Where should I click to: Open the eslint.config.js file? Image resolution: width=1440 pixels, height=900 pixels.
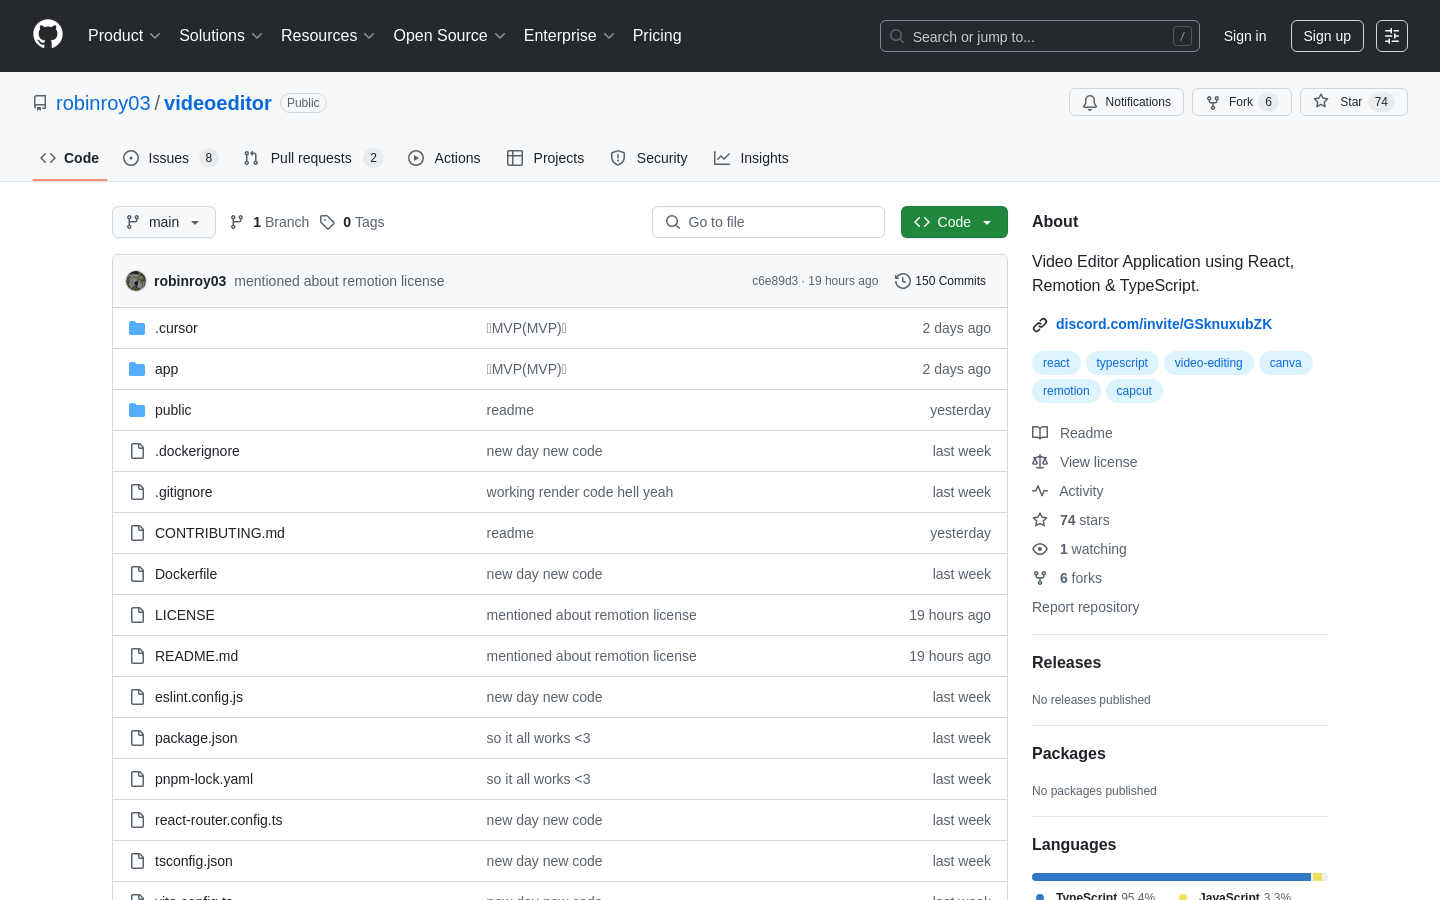(199, 697)
